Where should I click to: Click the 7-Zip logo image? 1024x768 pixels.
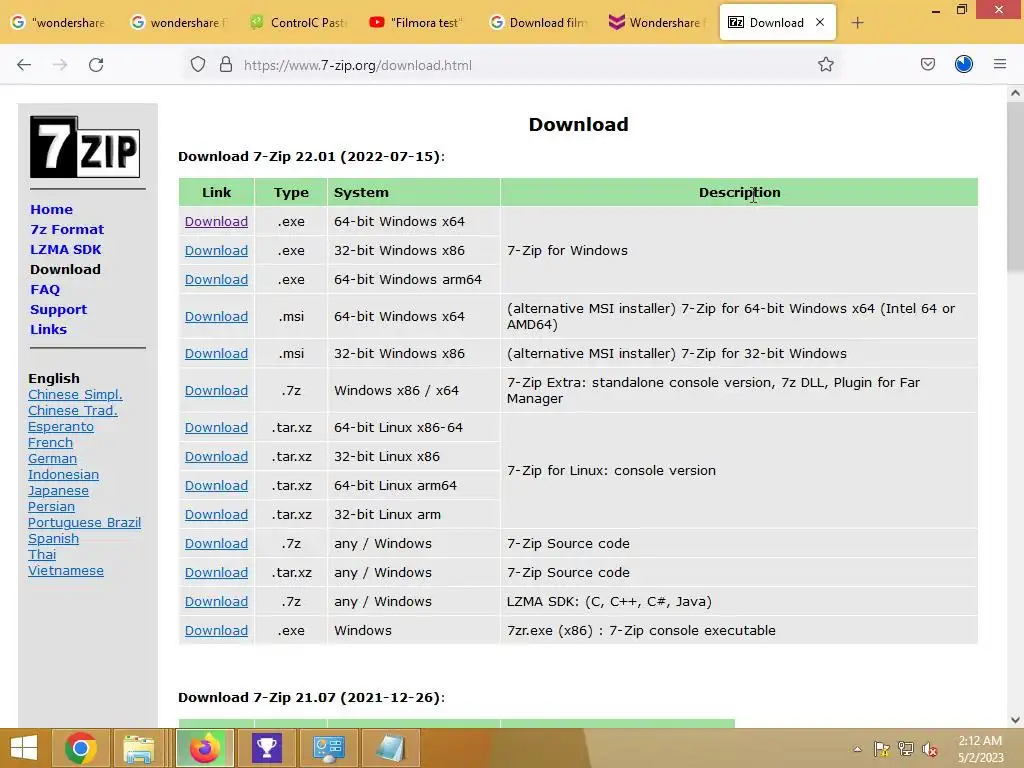85,147
